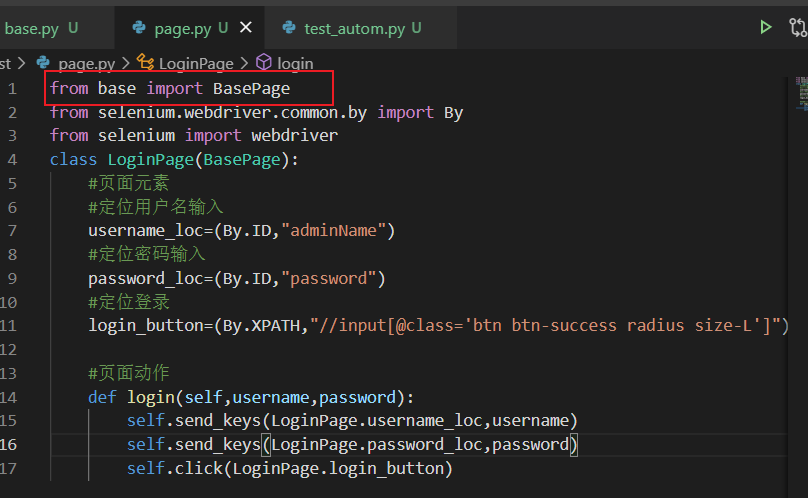Click the XPath string on line 11
Screen dimensions: 808x498
point(546,326)
